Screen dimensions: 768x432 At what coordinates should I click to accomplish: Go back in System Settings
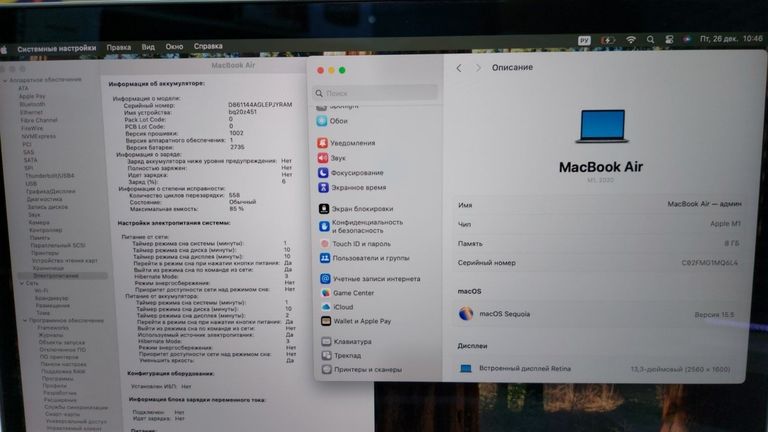point(459,68)
